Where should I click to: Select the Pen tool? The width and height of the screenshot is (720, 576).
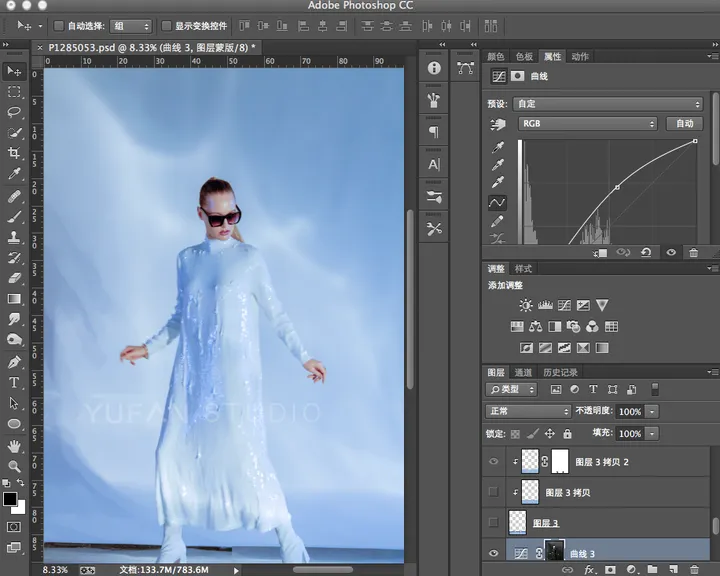click(x=14, y=362)
